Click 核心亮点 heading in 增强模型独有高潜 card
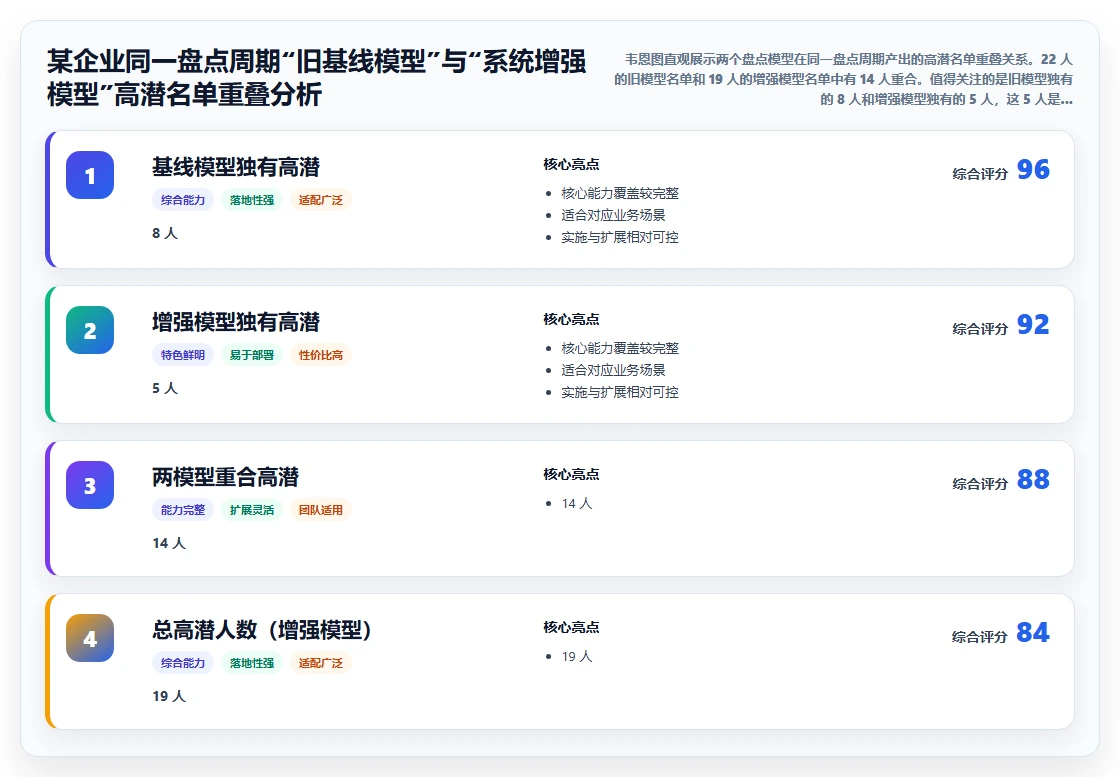The height and width of the screenshot is (777, 1120). click(x=571, y=319)
